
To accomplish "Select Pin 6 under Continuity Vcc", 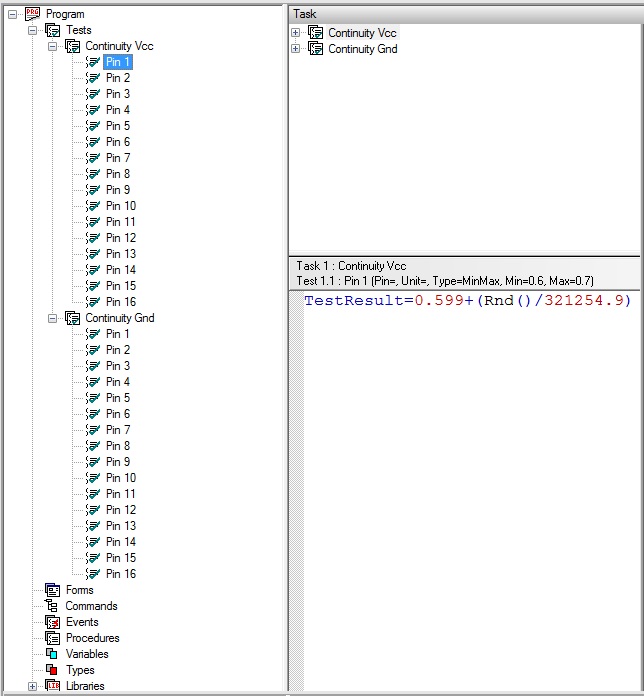I will click(x=118, y=142).
